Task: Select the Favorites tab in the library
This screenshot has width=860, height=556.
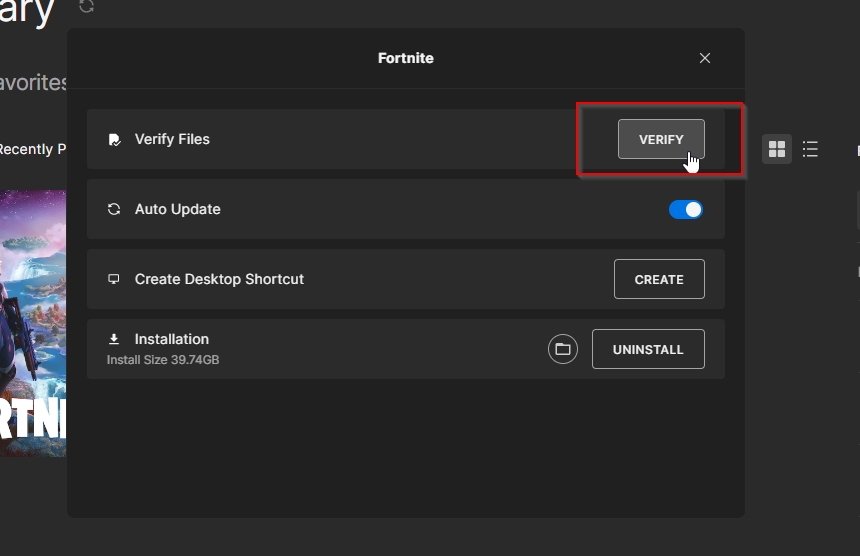Action: tap(33, 83)
